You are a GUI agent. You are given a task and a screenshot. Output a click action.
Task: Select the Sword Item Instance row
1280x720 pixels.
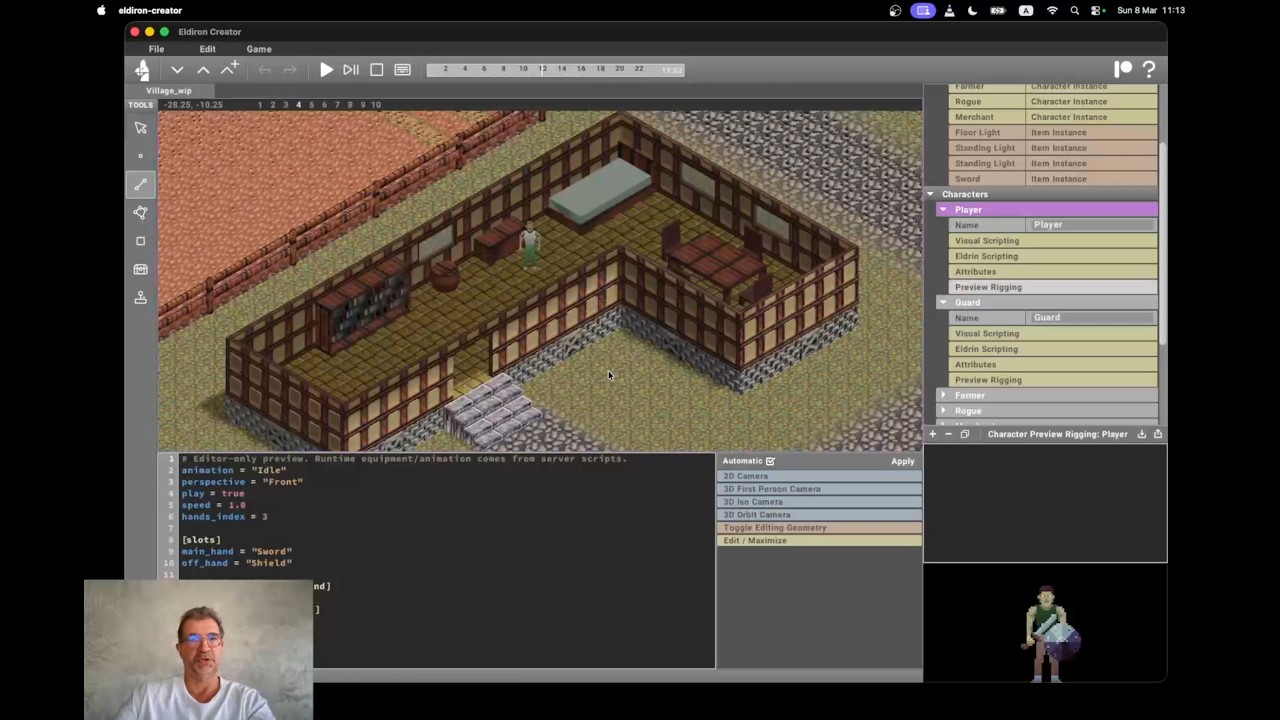click(x=1054, y=179)
